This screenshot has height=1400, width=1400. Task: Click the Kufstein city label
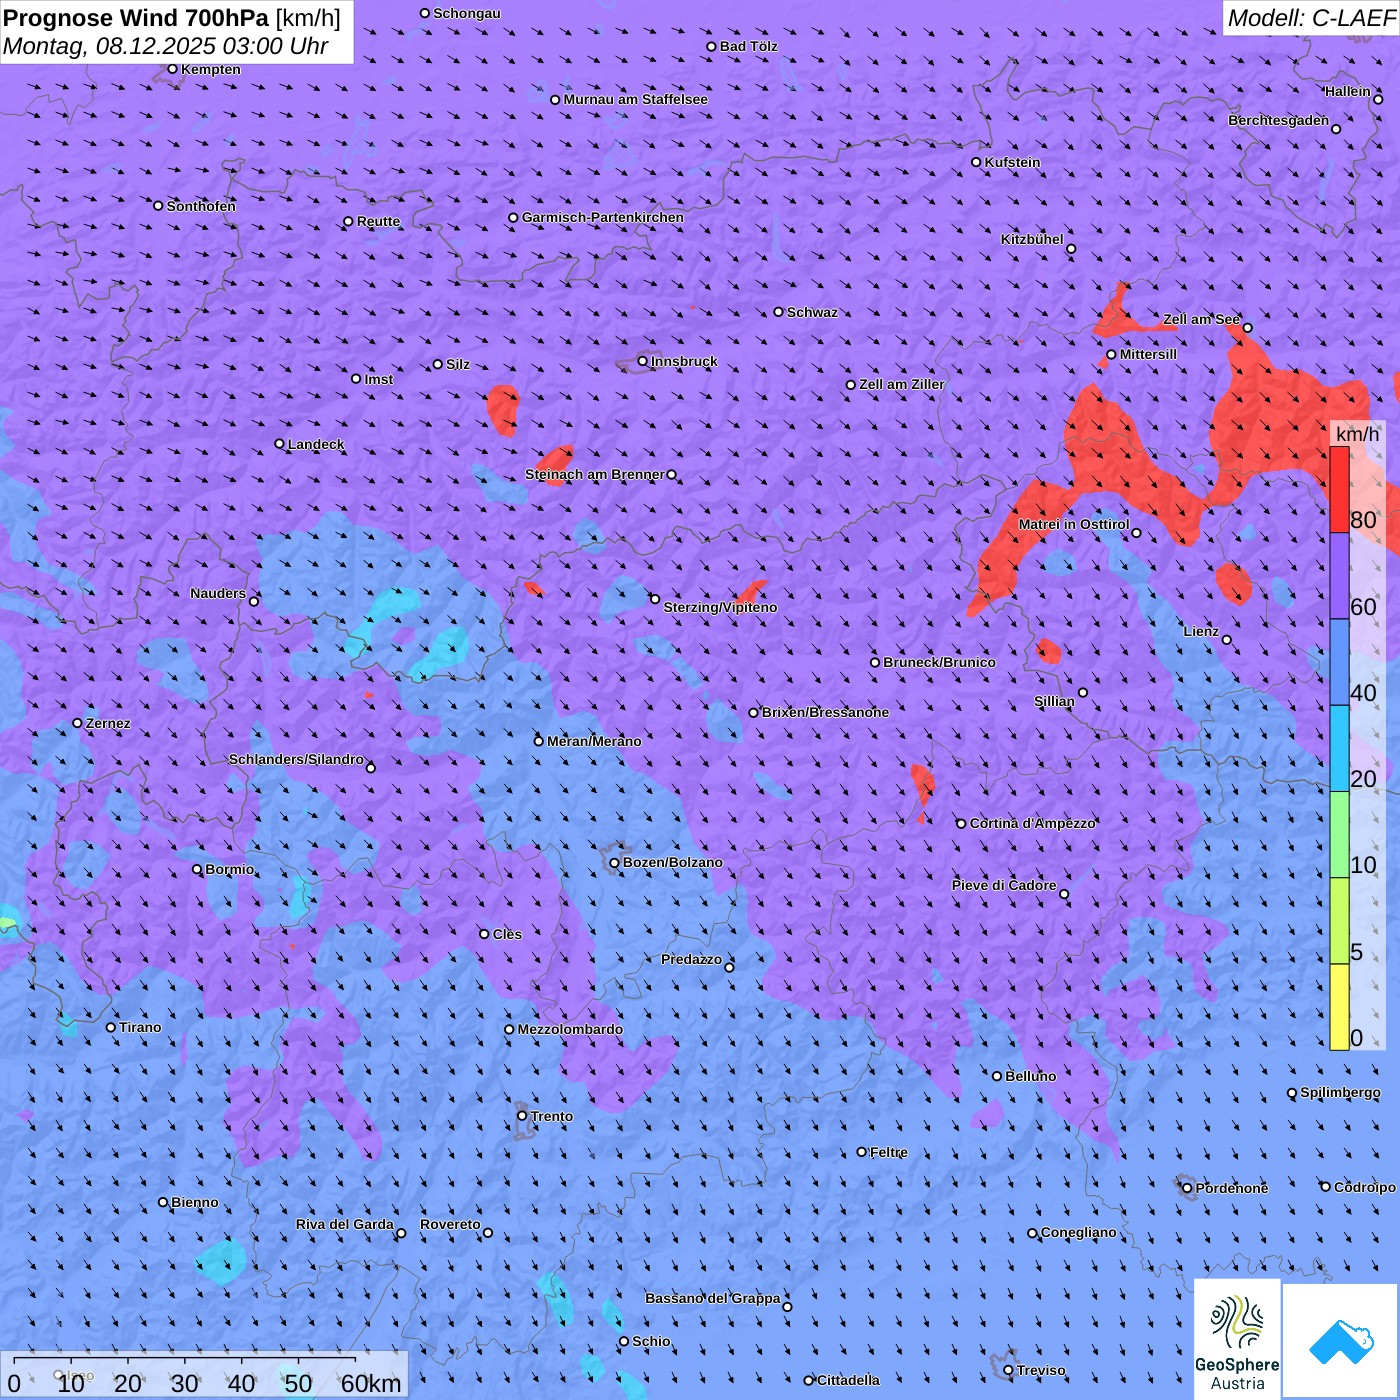click(x=1012, y=162)
